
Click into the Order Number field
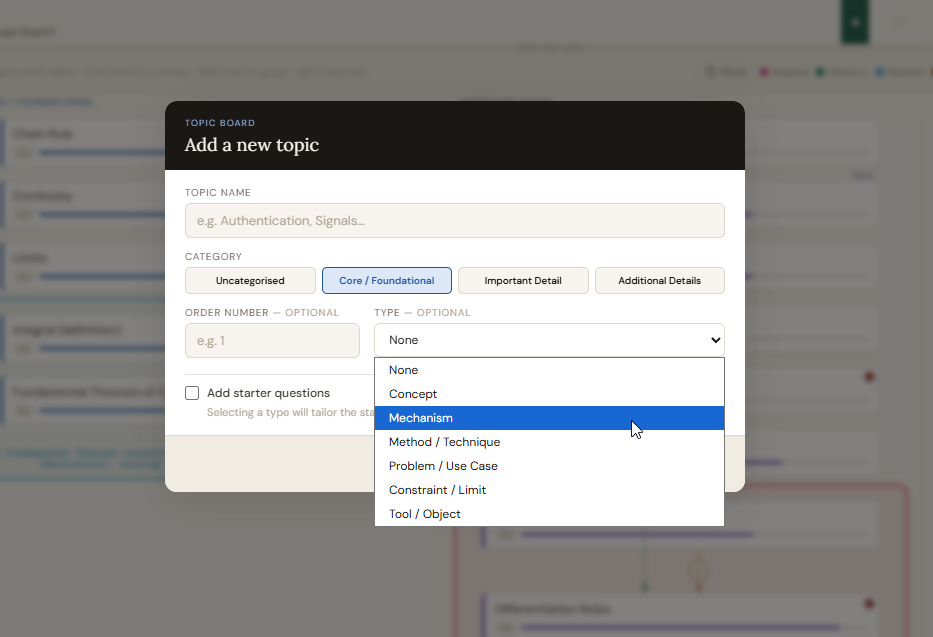(x=272, y=341)
